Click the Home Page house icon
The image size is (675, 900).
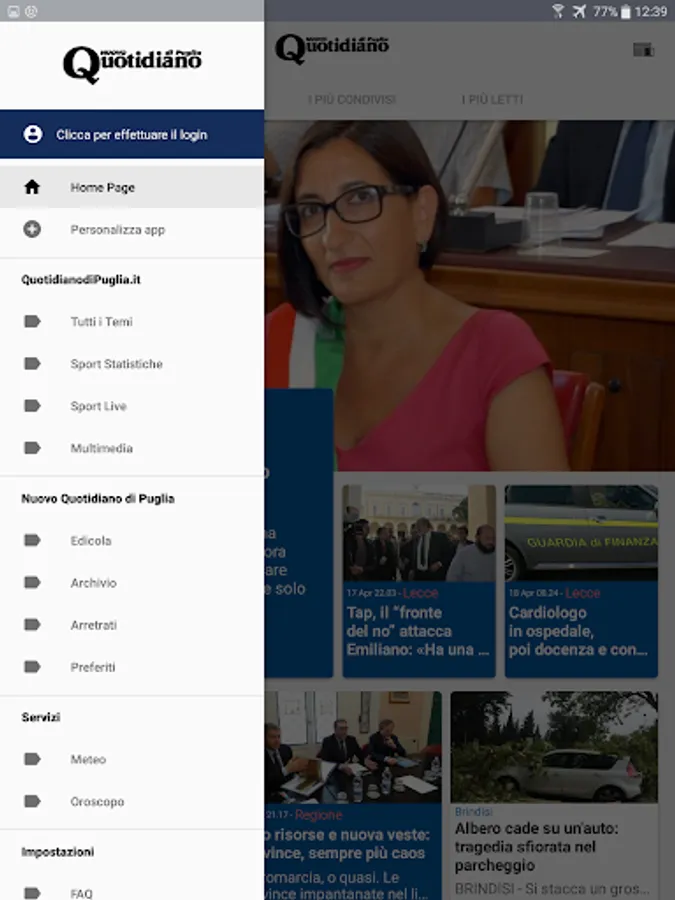32,187
